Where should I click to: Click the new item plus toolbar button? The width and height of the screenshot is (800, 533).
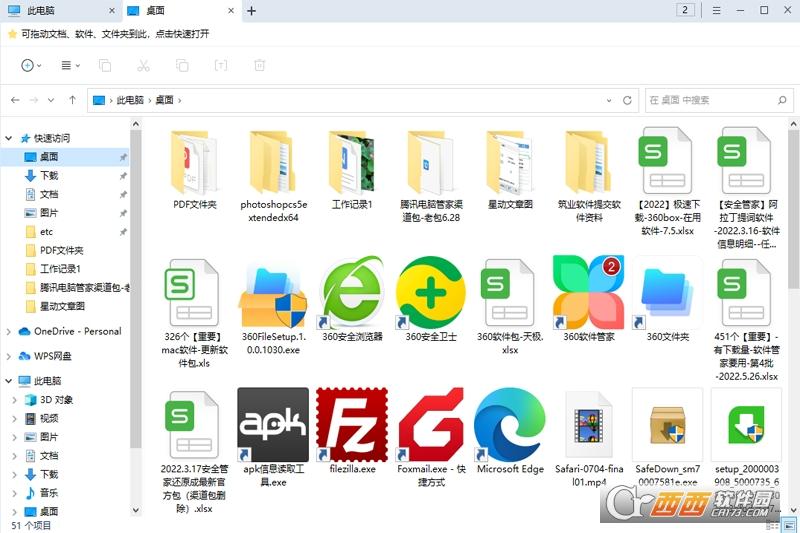pyautogui.click(x=31, y=65)
